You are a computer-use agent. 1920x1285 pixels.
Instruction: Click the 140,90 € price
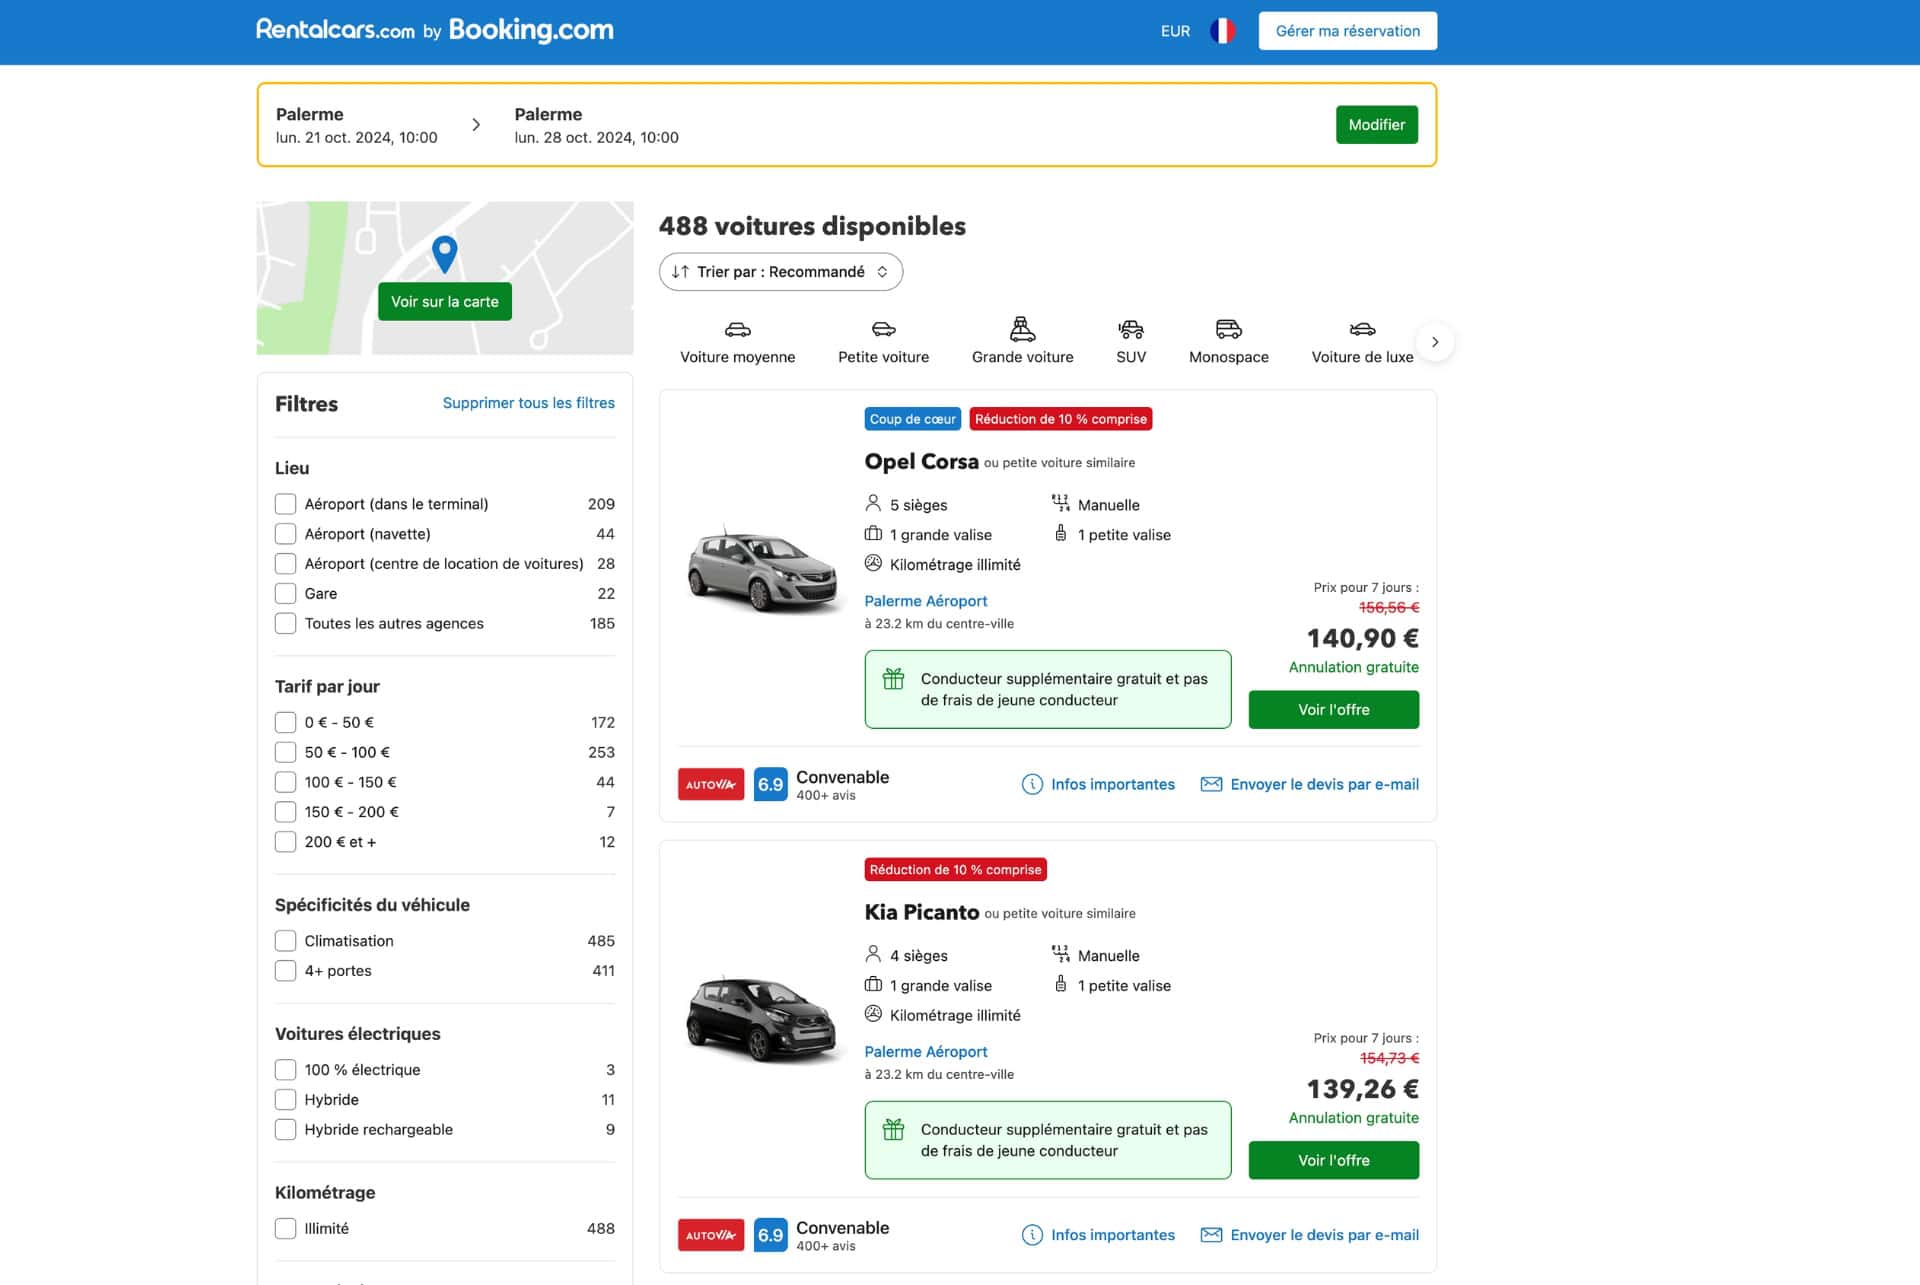[x=1362, y=638]
